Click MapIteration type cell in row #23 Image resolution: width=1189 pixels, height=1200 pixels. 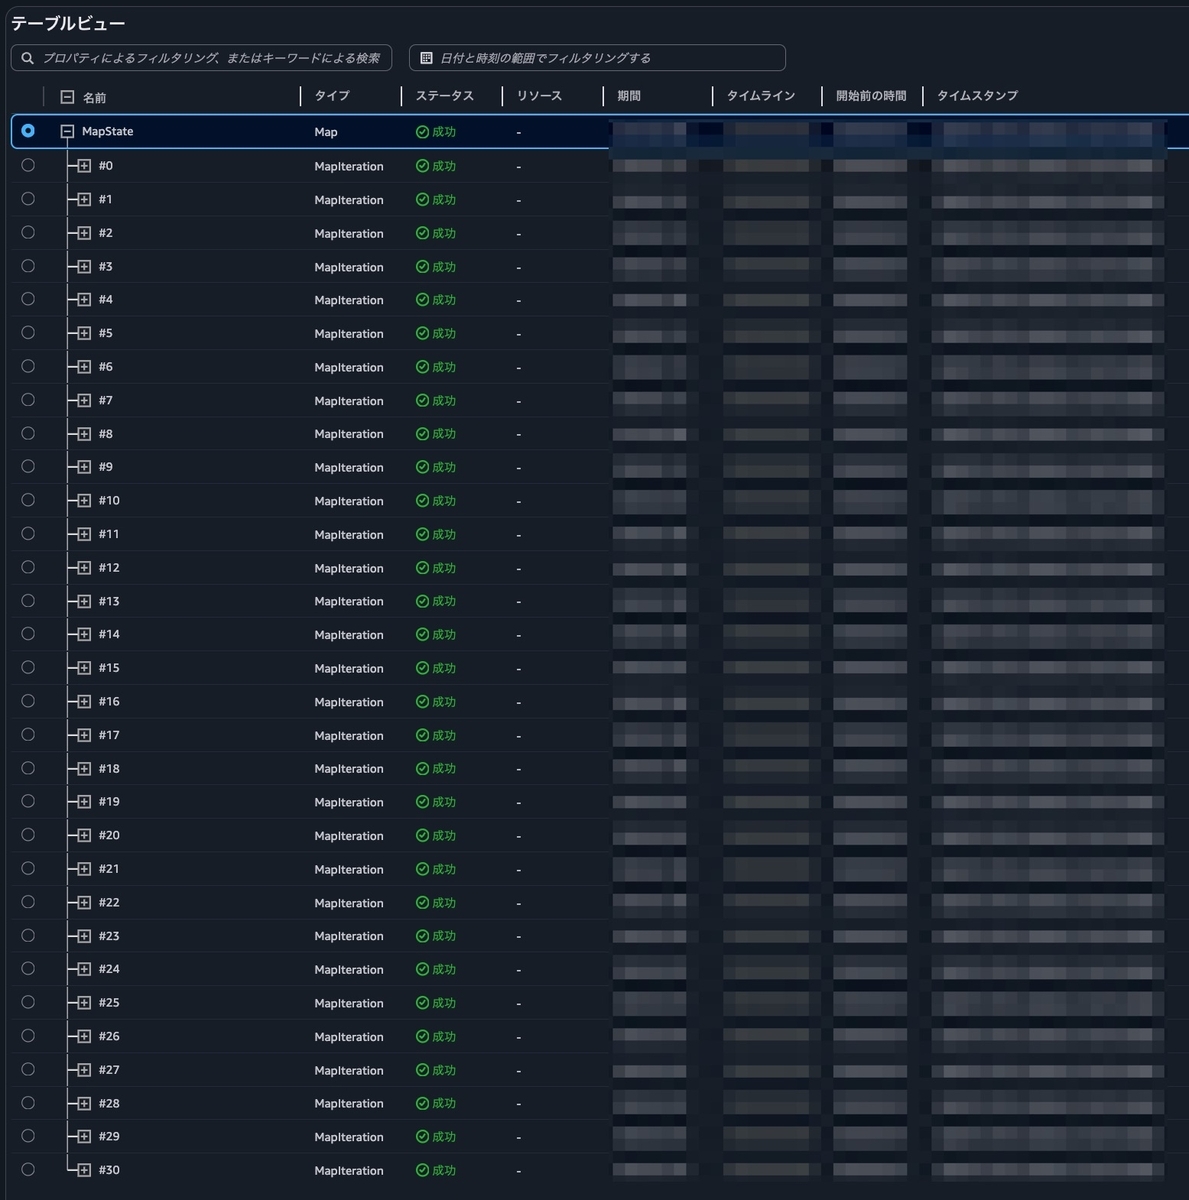(x=349, y=936)
